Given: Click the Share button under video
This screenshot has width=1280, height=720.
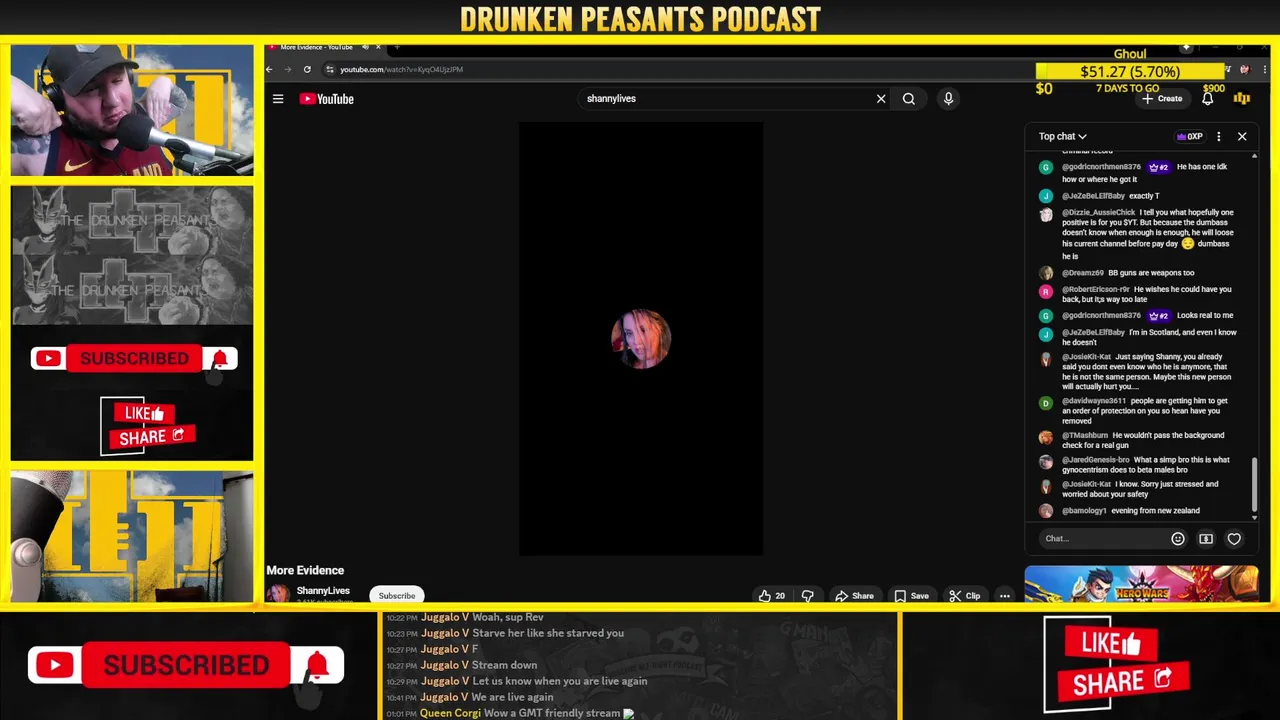Looking at the screenshot, I should (x=855, y=596).
